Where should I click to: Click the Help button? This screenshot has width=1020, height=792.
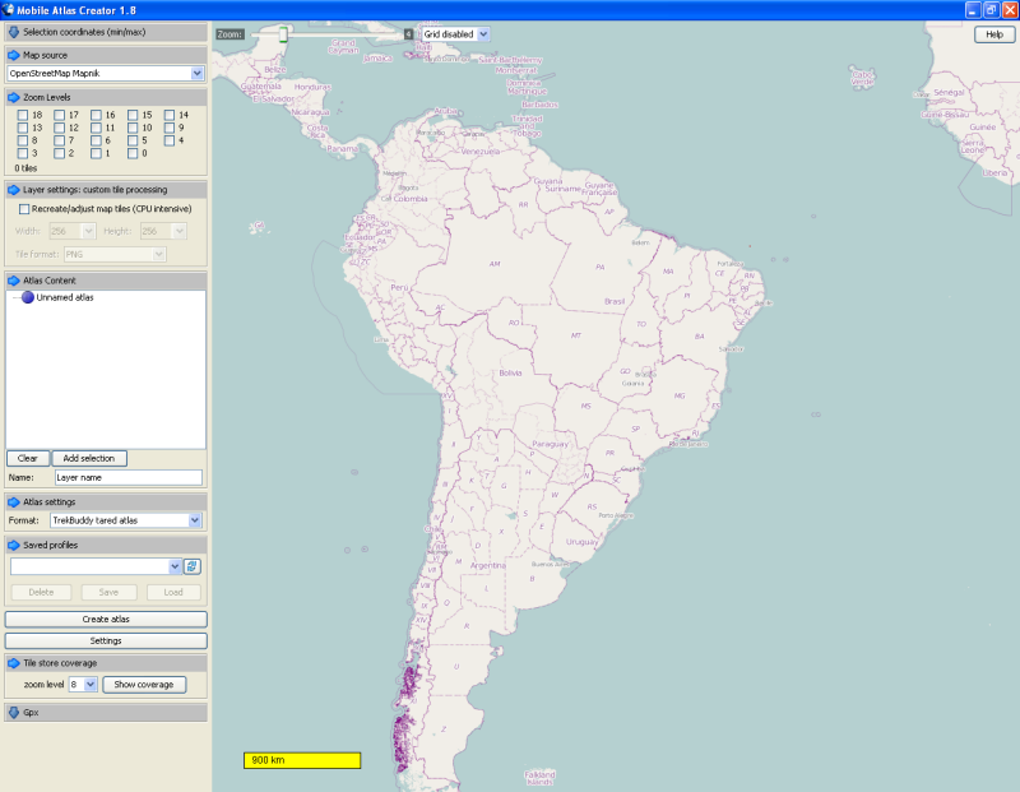pyautogui.click(x=994, y=34)
